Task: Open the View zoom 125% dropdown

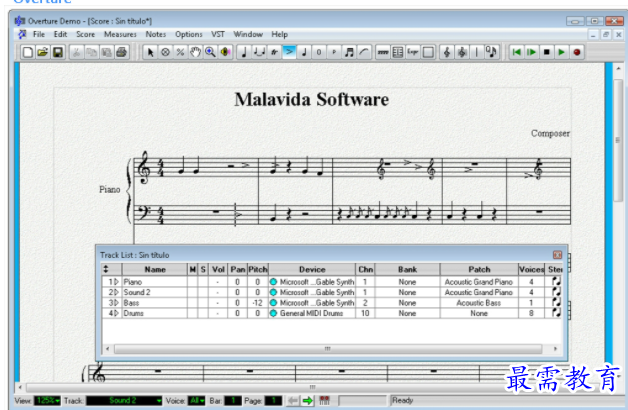Action: [x=47, y=400]
